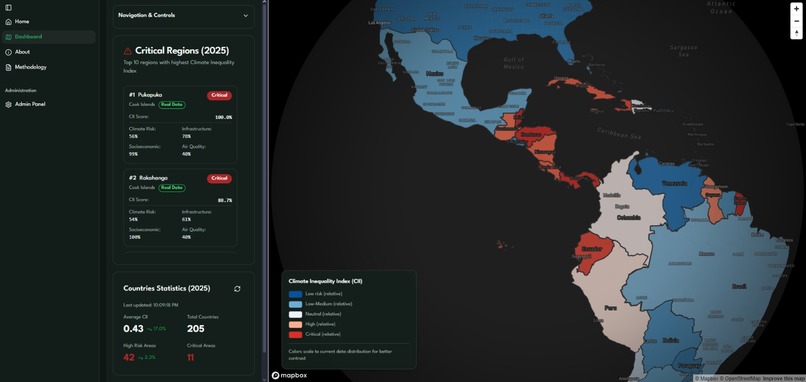This screenshot has height=382, width=806.
Task: Click the Critical badge on Pukapuka card
Action: click(x=219, y=96)
